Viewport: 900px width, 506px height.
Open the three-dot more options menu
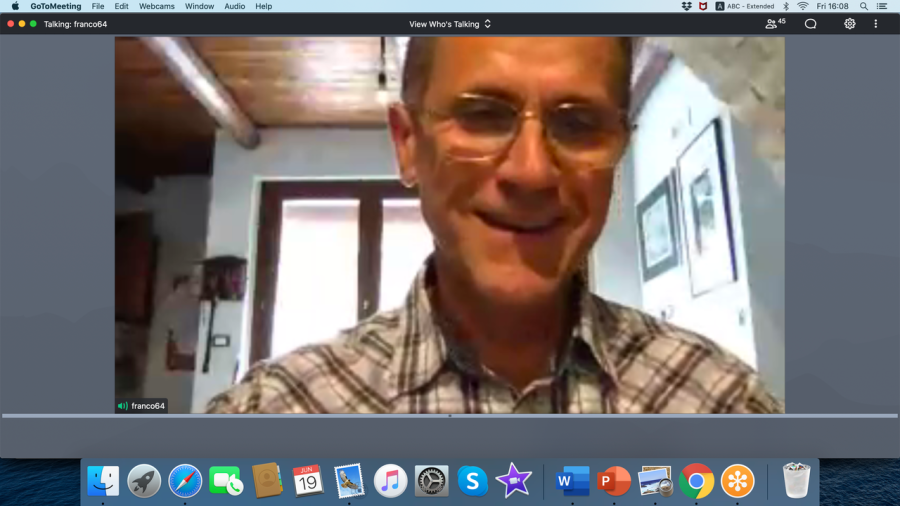coord(876,24)
